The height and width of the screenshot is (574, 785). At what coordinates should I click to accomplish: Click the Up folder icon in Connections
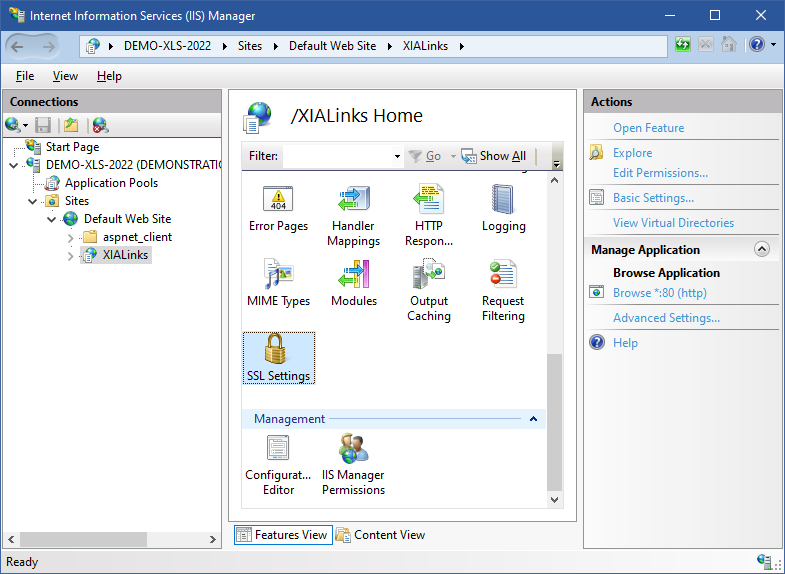point(71,125)
